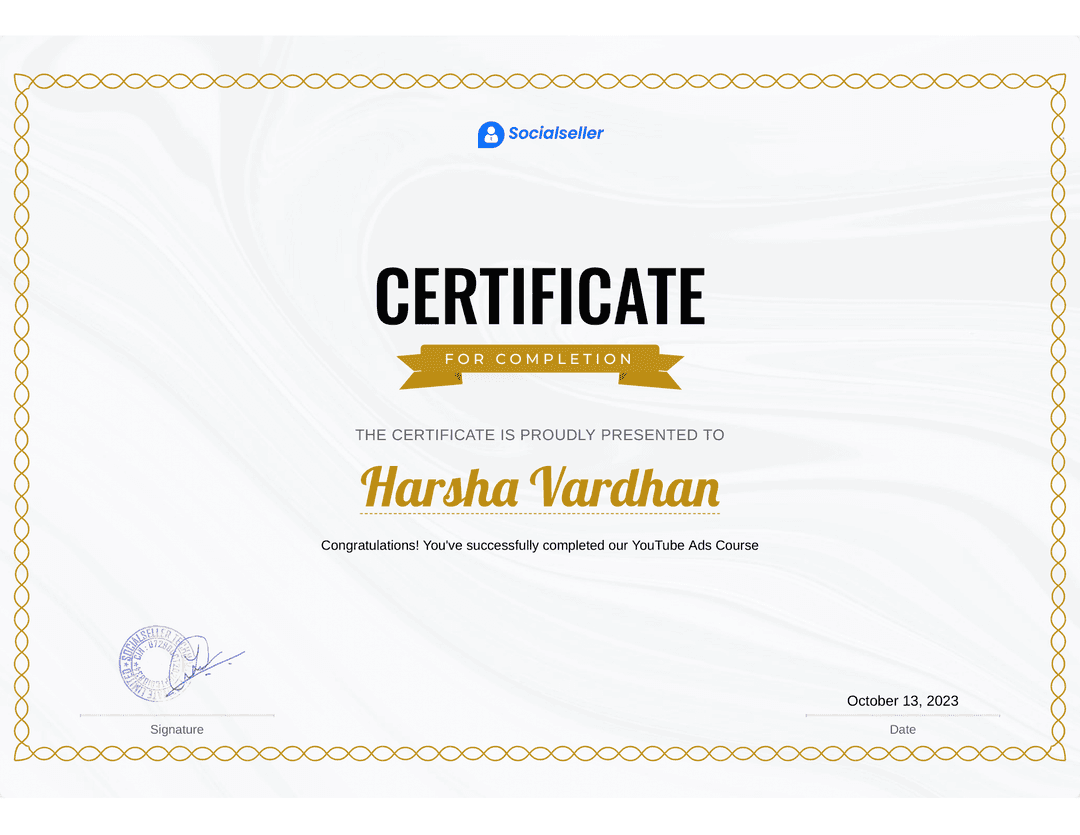
Task: Click the dotted line under Signature
Action: click(x=176, y=714)
